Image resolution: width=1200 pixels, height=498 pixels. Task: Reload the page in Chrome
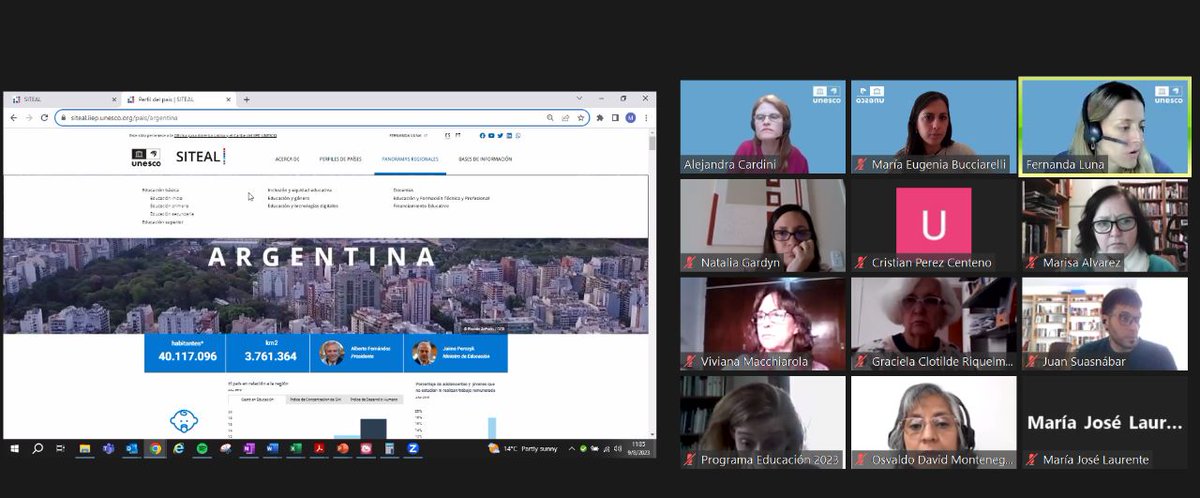(x=44, y=117)
